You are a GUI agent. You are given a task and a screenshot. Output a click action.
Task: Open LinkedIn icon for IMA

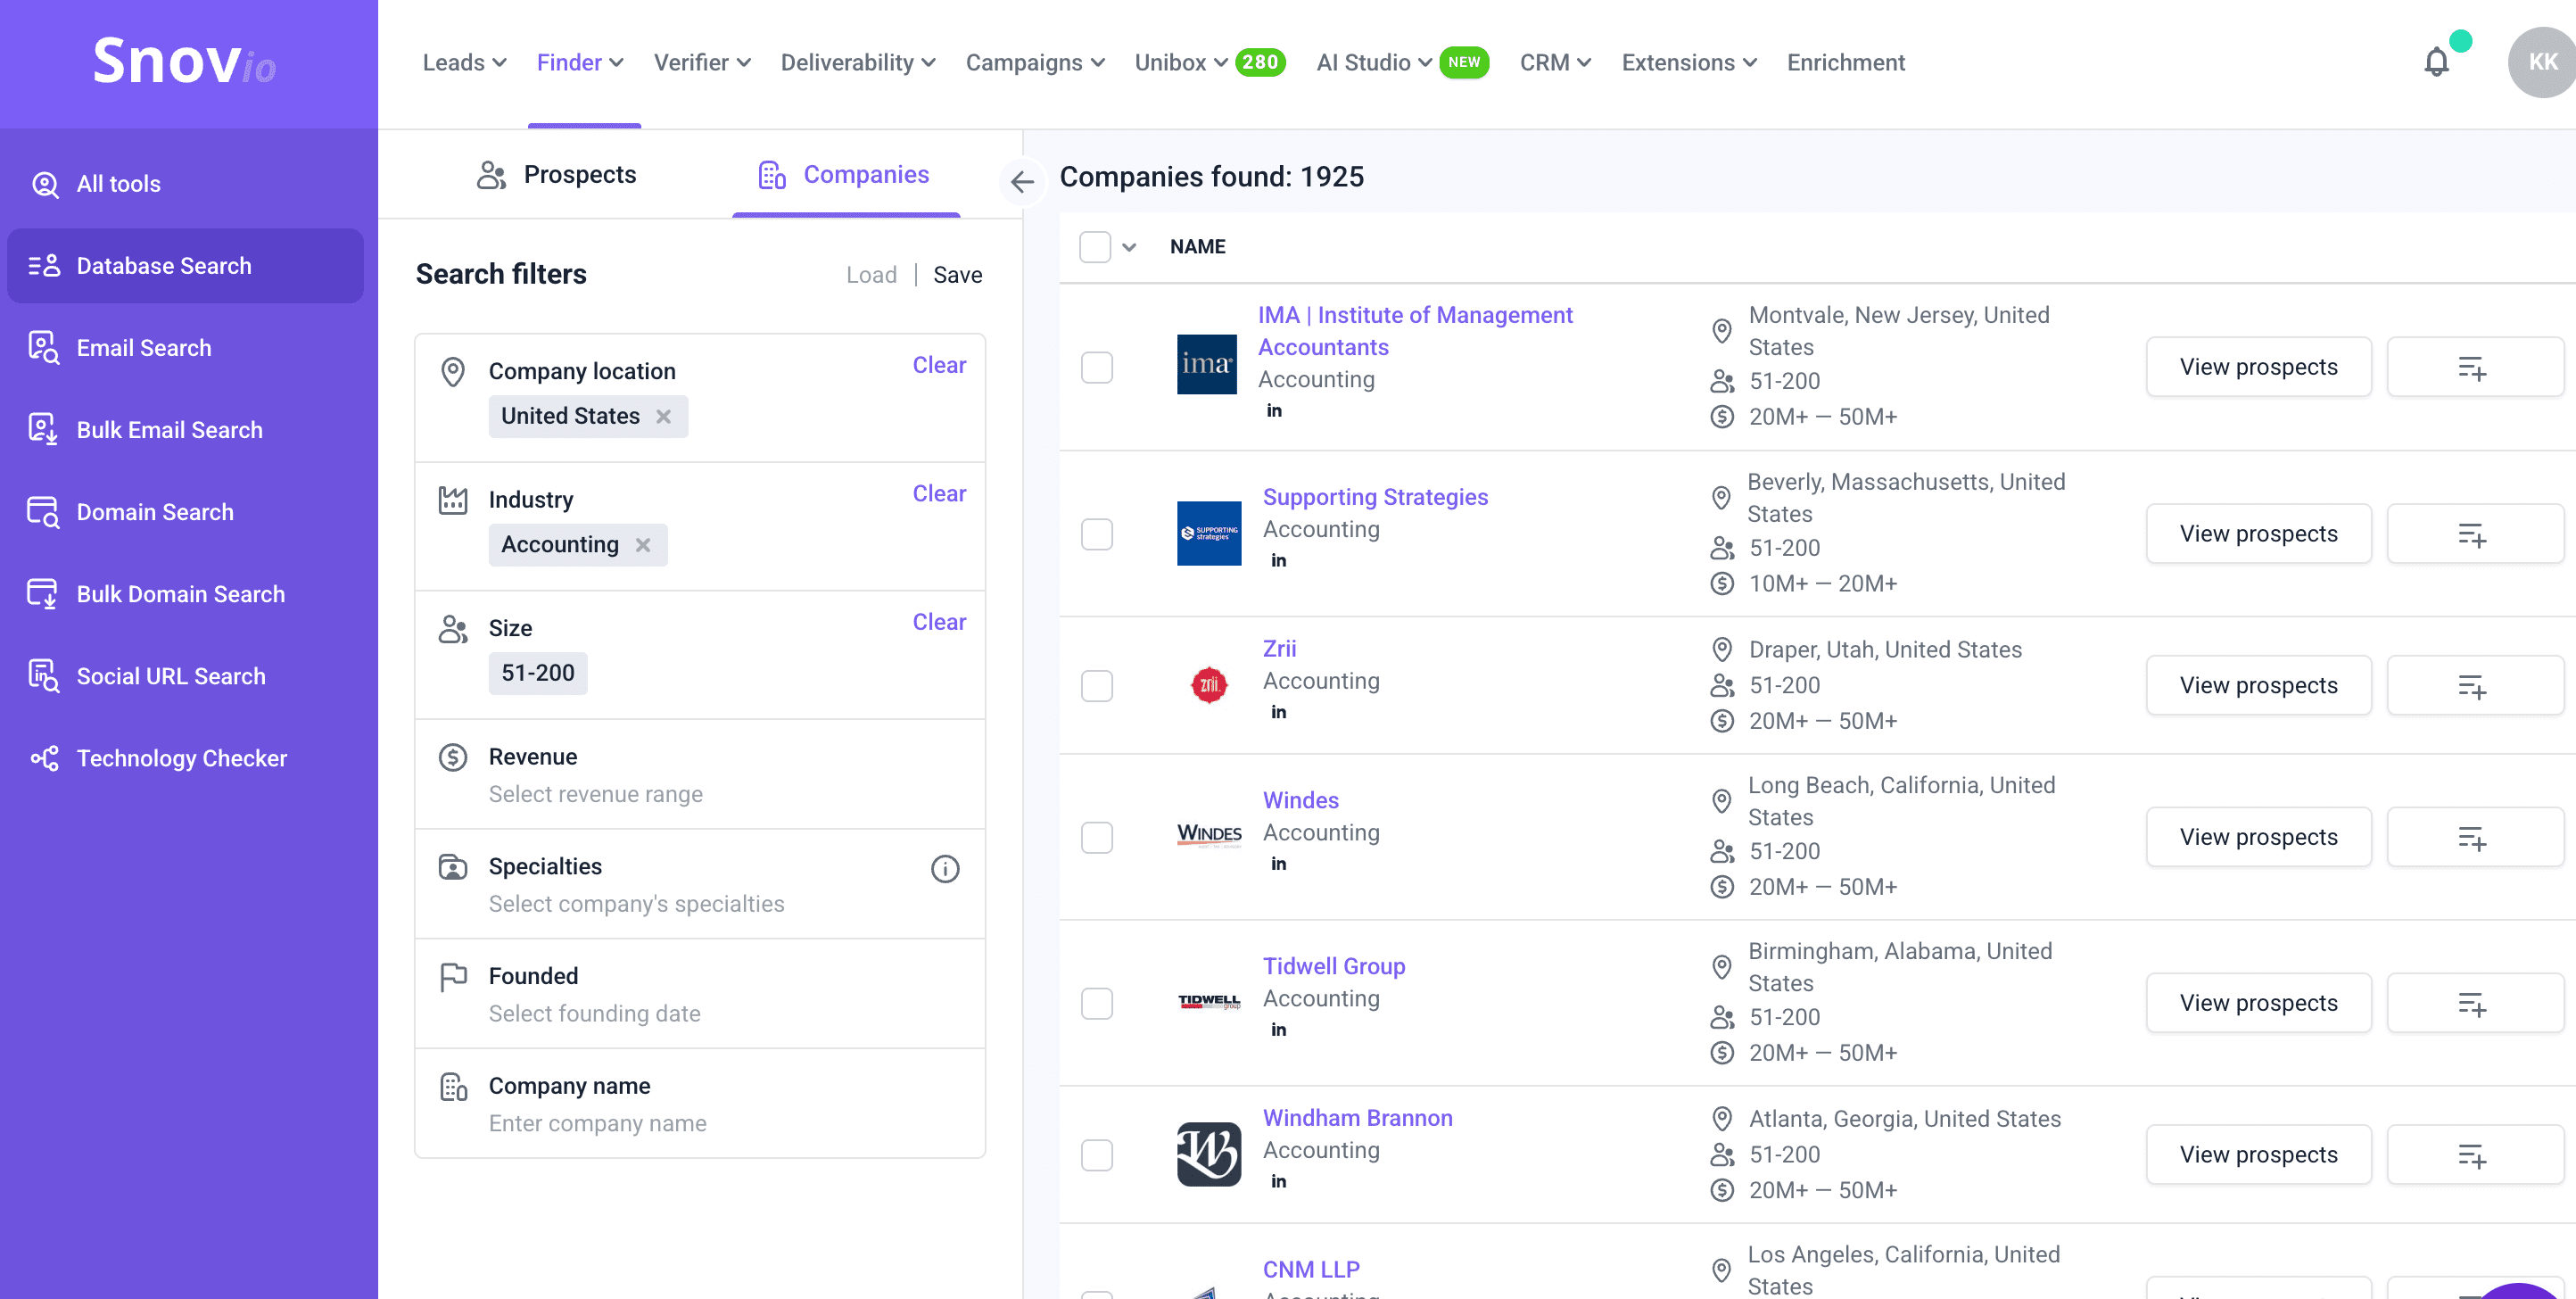point(1274,411)
